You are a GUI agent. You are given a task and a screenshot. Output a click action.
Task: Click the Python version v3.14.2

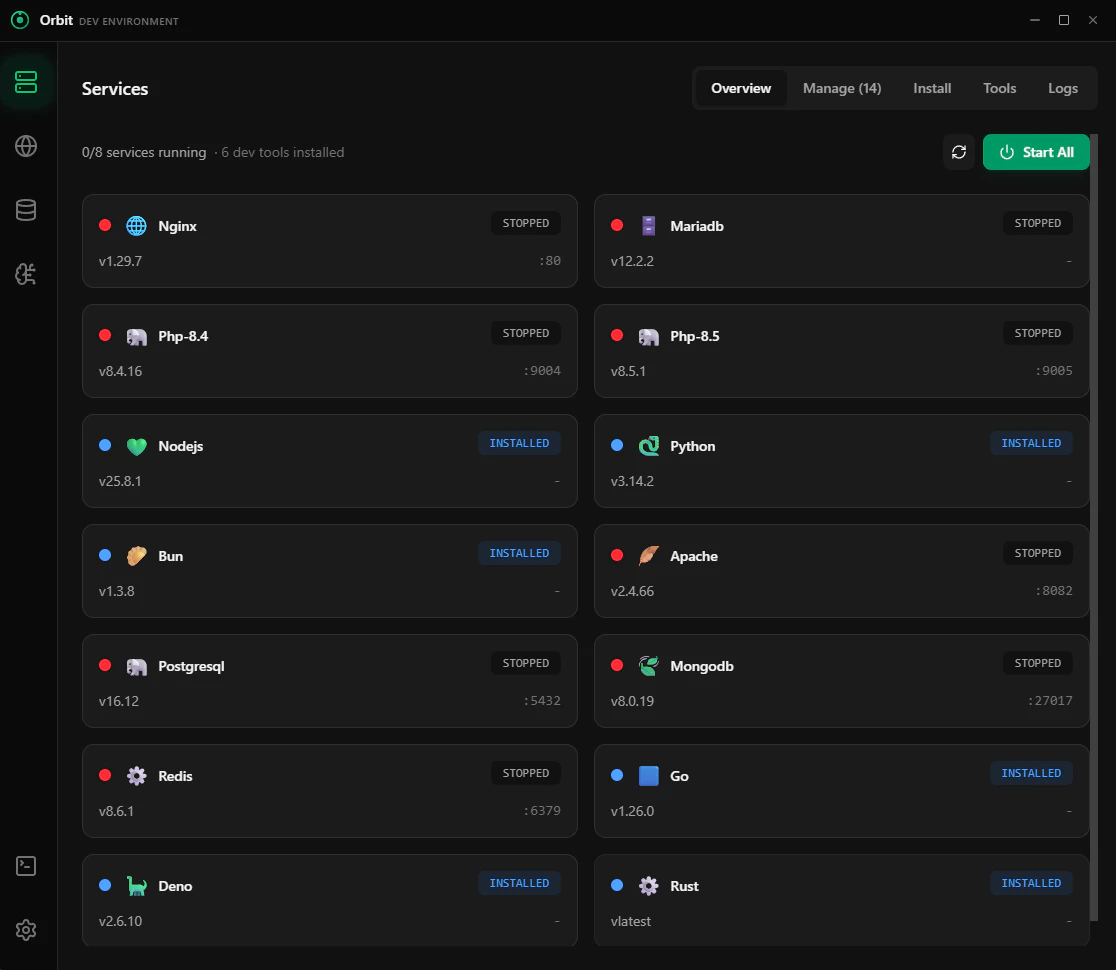tap(632, 481)
